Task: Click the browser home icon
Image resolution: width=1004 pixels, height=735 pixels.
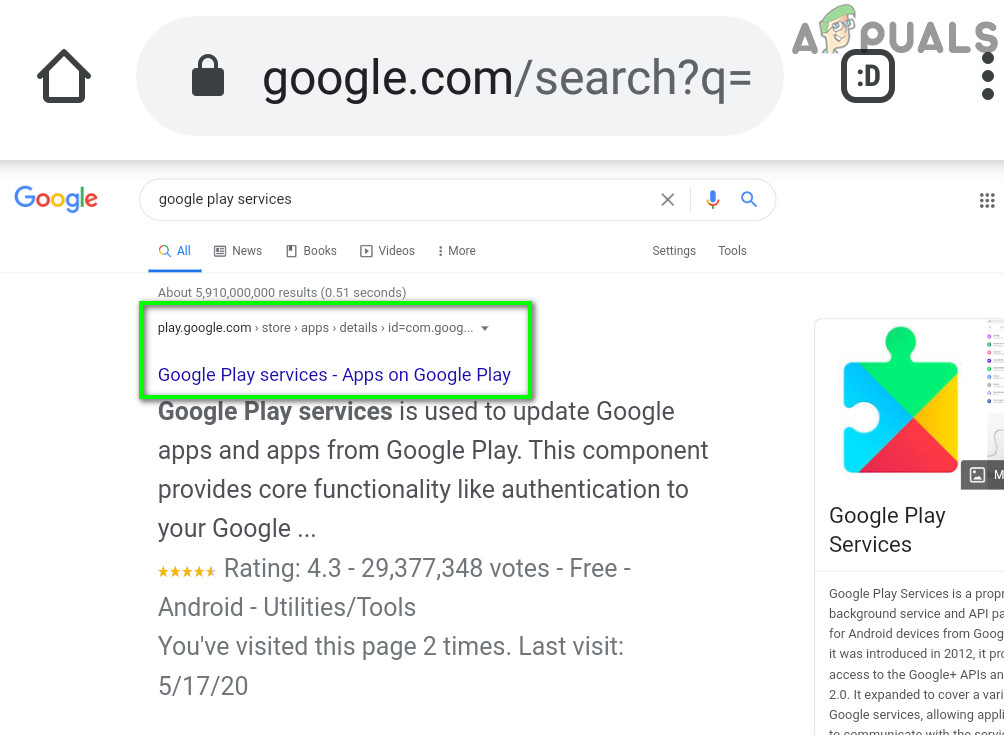Action: 64,77
